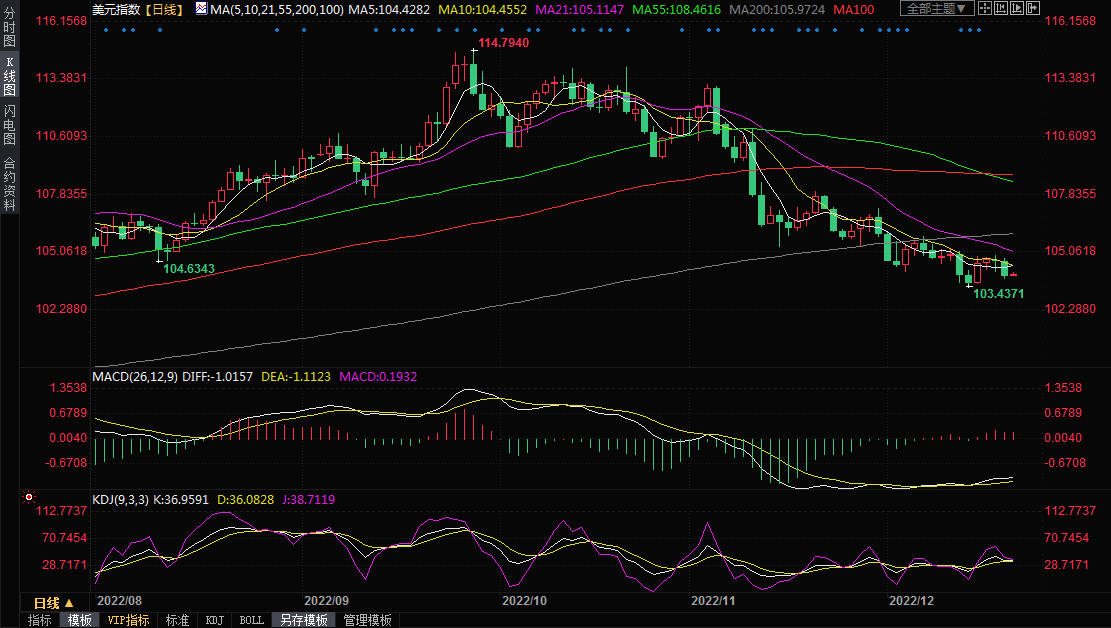
Task: Open 管理模板 button
Action: coord(367,620)
